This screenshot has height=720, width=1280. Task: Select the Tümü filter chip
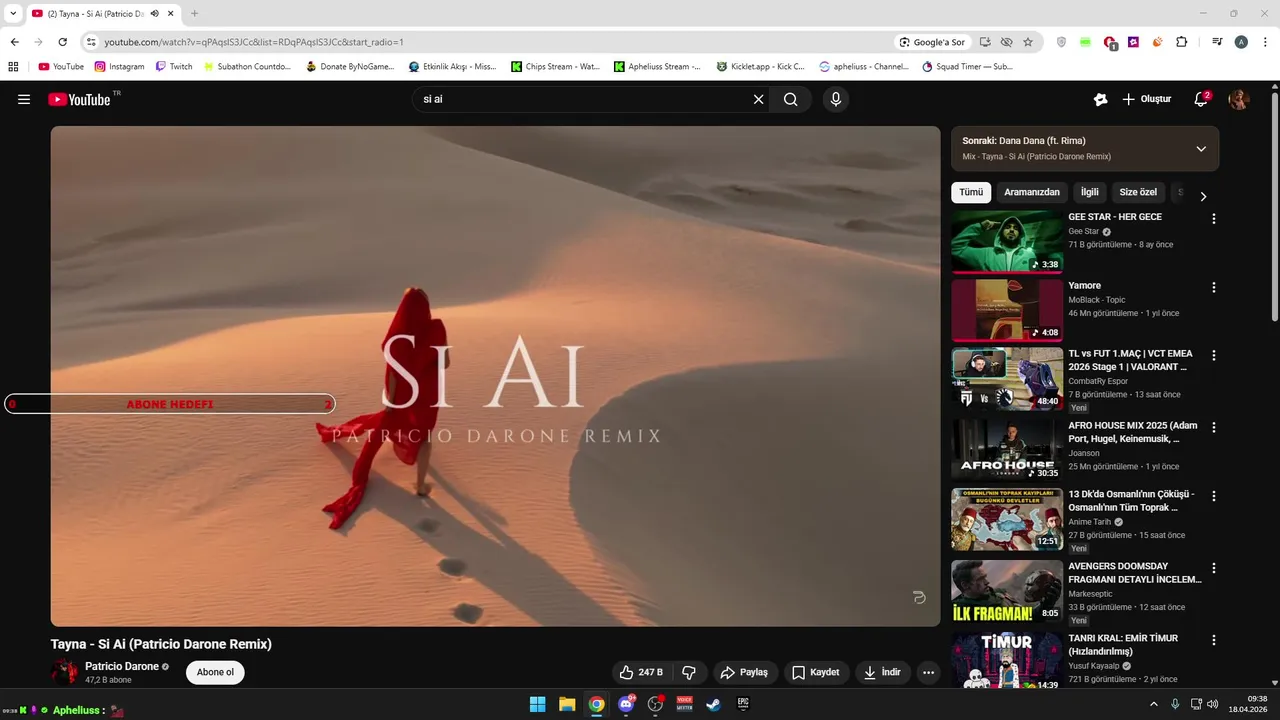click(971, 192)
